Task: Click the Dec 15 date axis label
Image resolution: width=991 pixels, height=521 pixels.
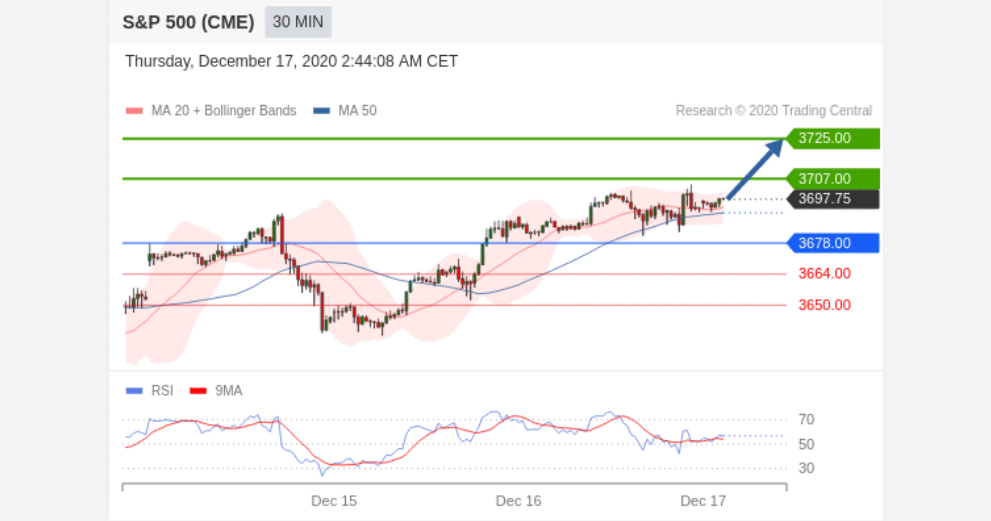Action: pyautogui.click(x=334, y=501)
